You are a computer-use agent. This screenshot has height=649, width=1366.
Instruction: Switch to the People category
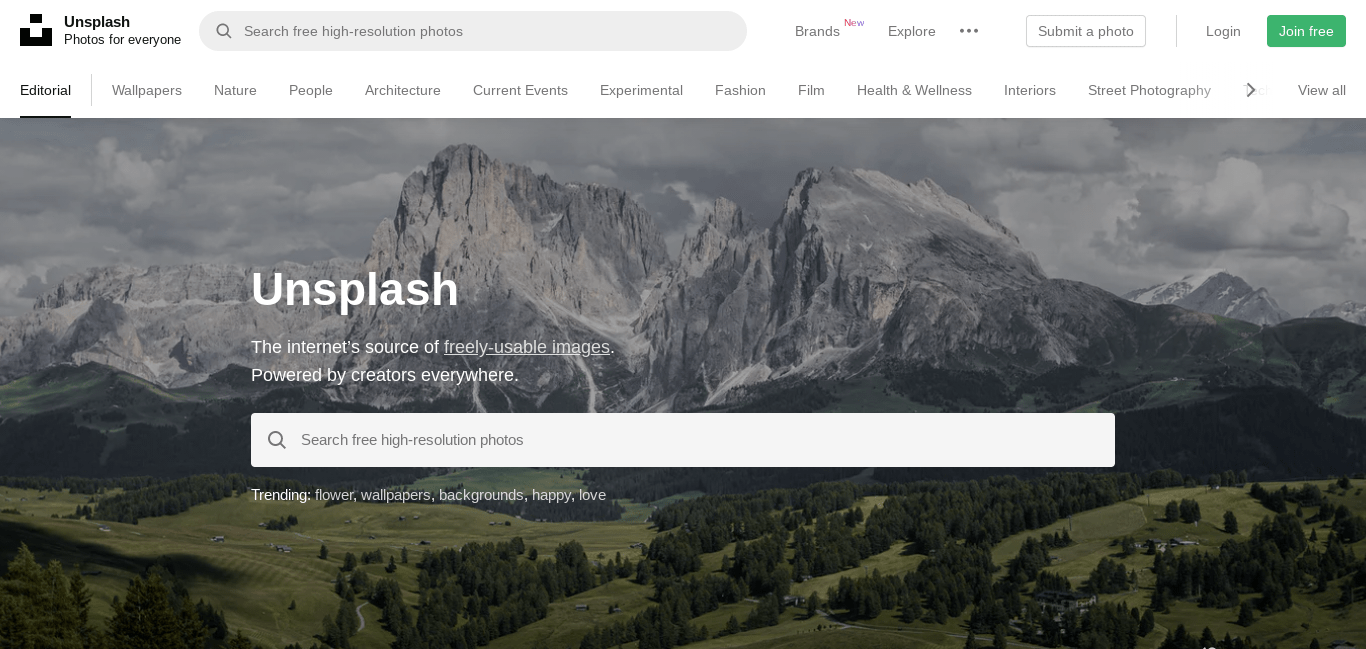point(311,90)
